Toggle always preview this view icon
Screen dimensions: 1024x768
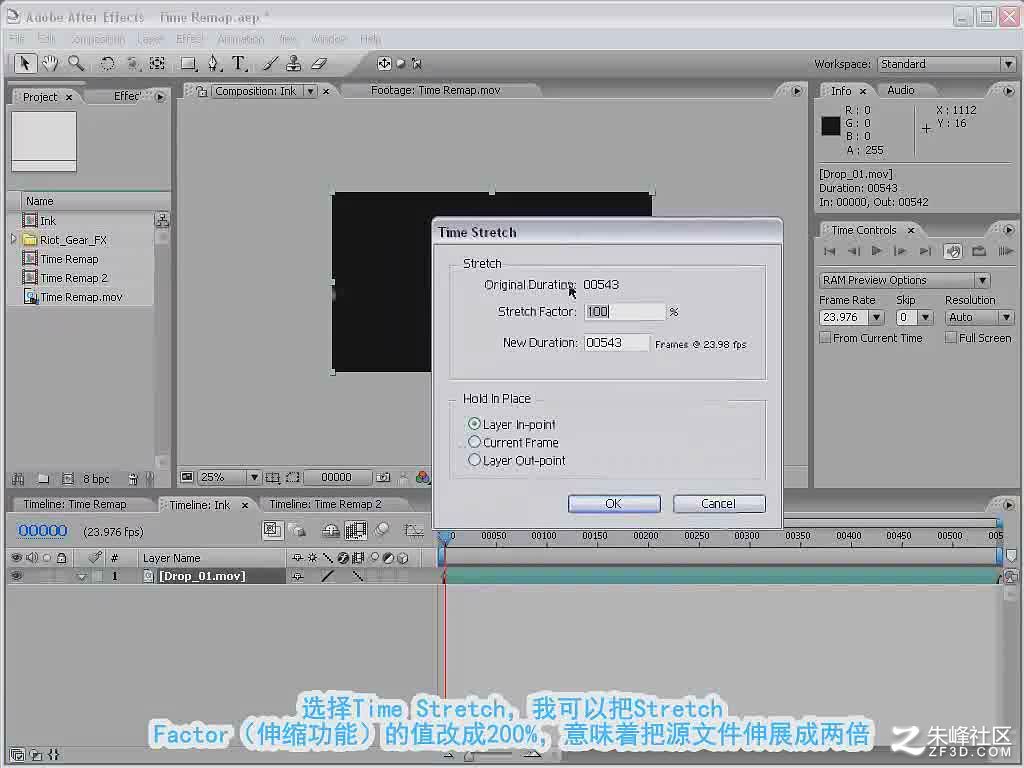point(187,477)
